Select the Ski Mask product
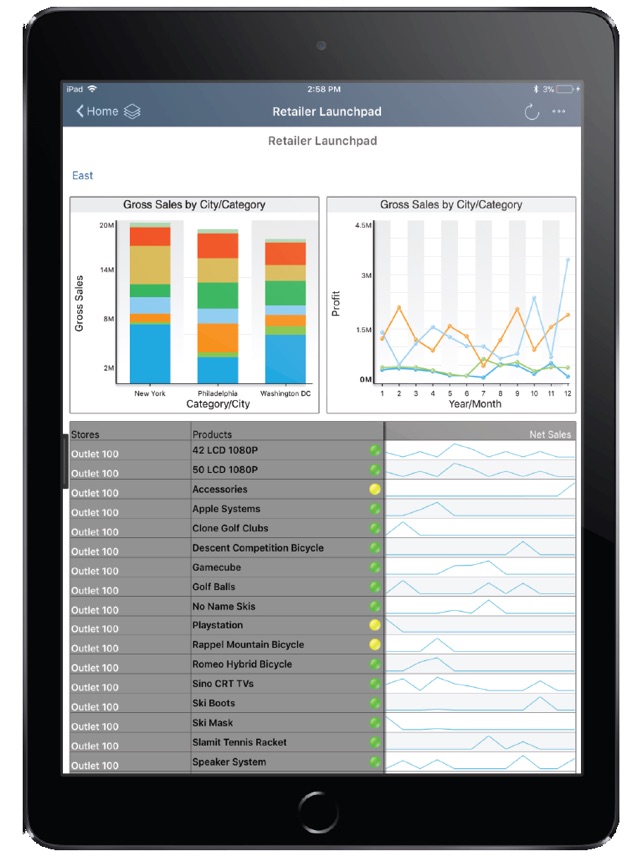Image resolution: width=643 pixels, height=857 pixels. coord(213,723)
